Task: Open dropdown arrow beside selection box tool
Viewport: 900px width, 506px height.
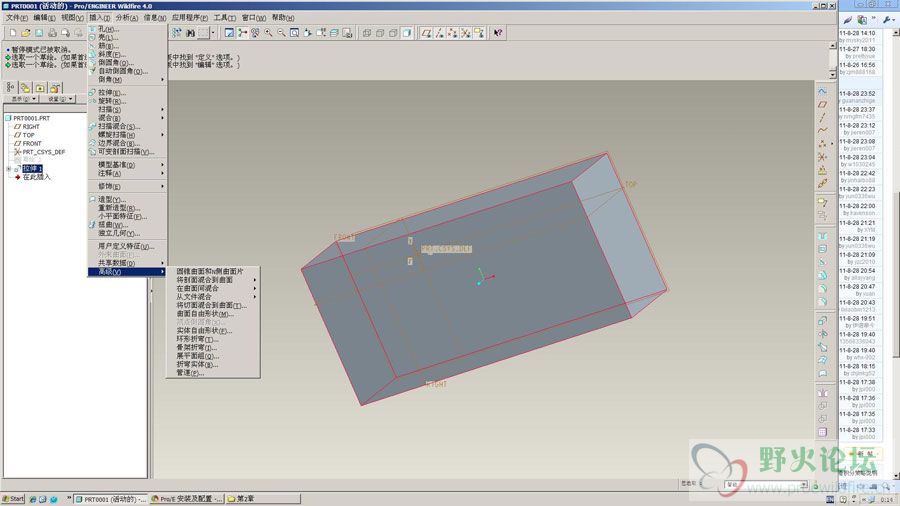Action: click(x=213, y=33)
